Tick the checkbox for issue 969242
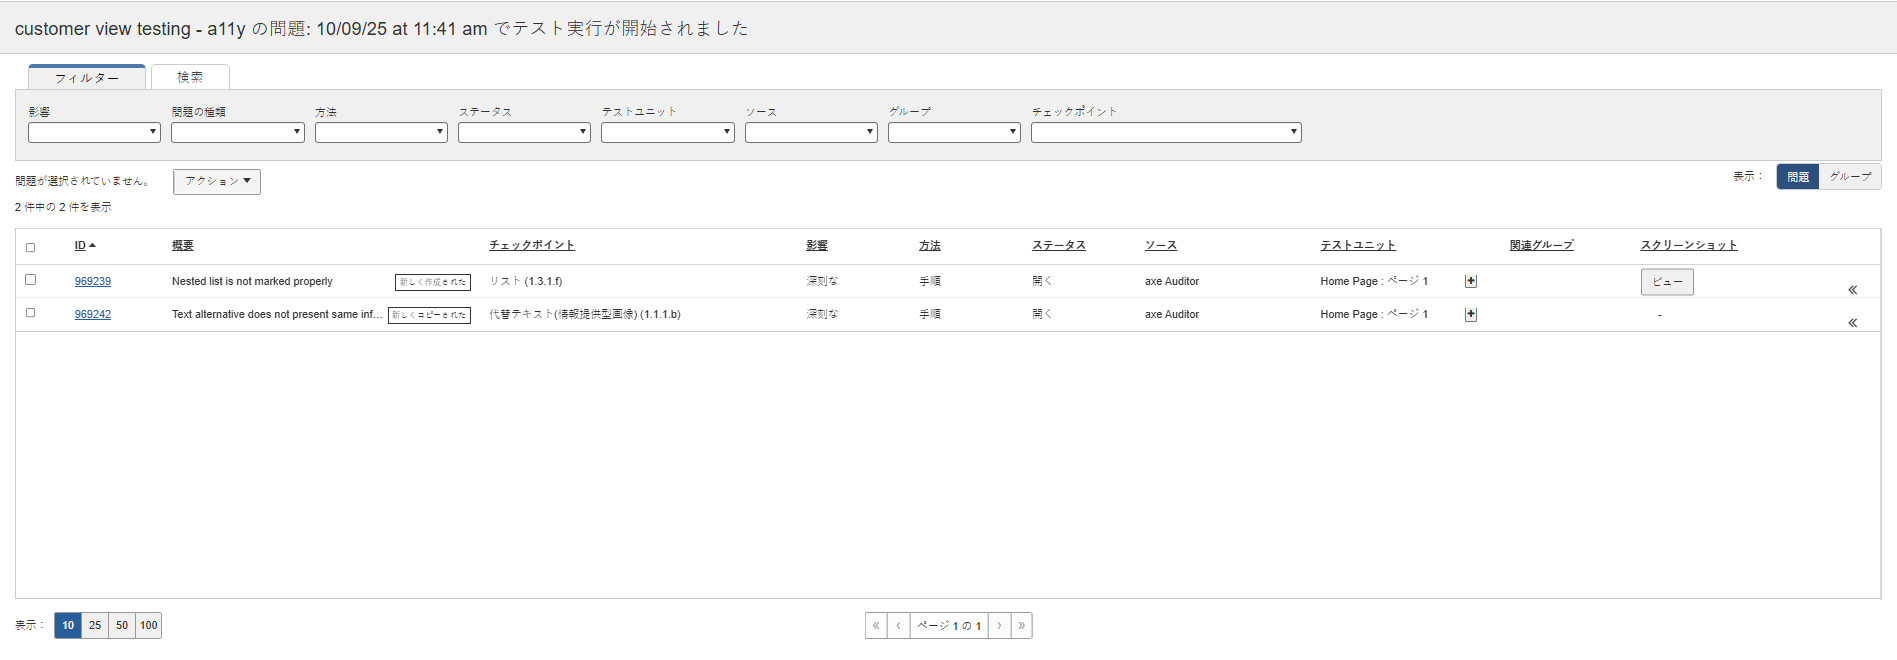Screen dimensions: 1897x660 point(30,313)
